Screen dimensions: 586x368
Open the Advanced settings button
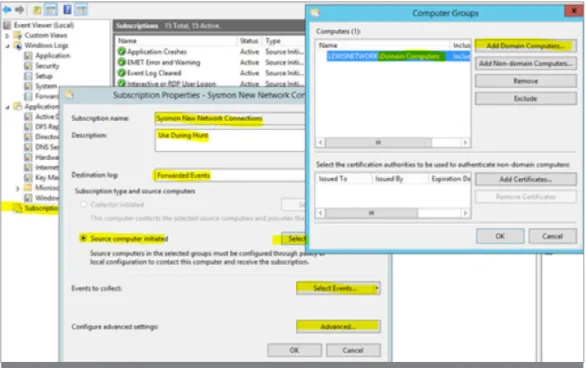tap(338, 327)
